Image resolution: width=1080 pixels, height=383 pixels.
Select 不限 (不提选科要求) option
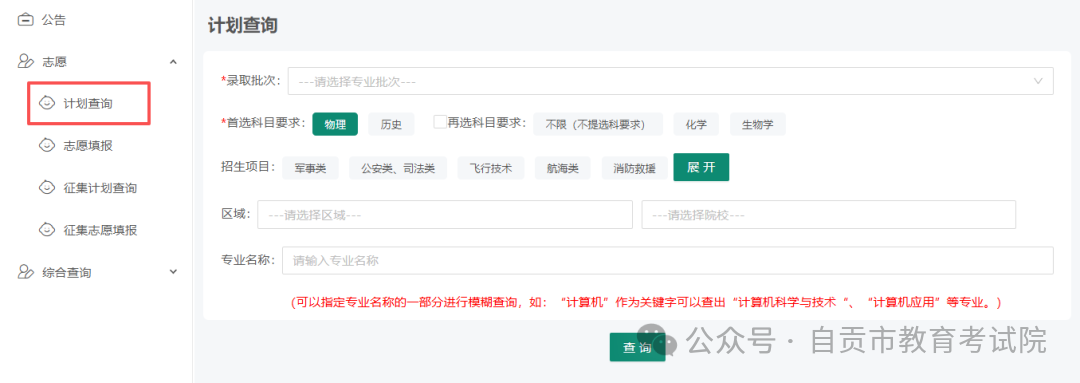[x=598, y=124]
